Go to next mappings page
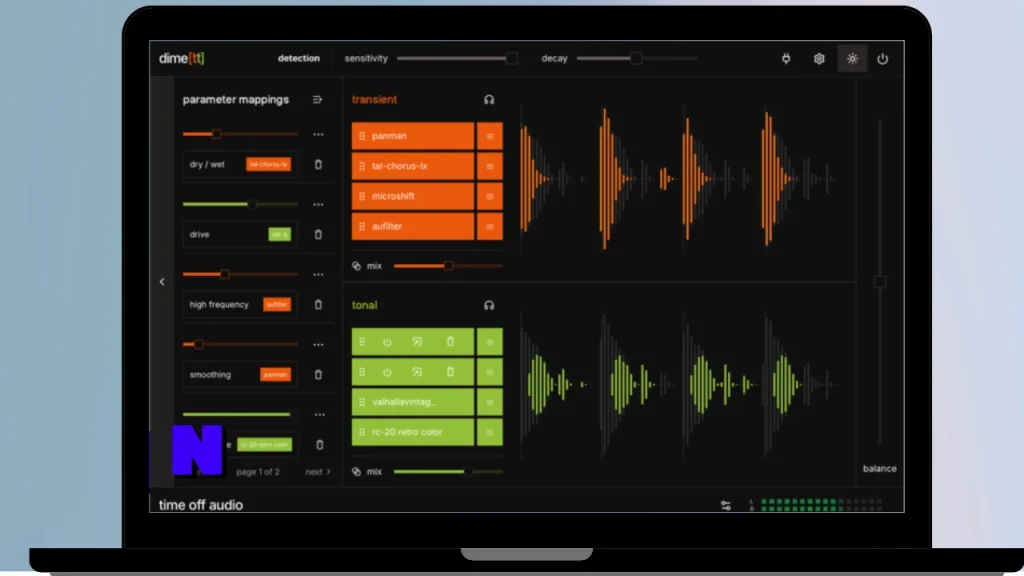The image size is (1024, 576). 318,472
